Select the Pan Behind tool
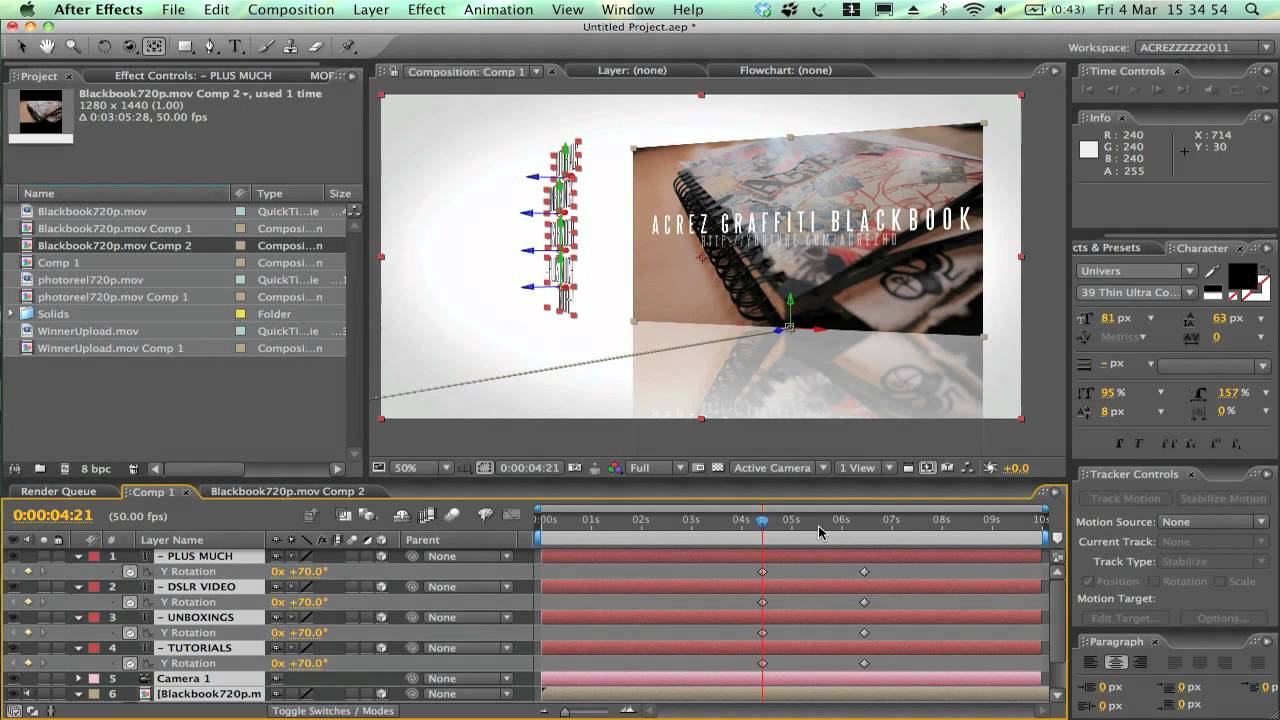The image size is (1280, 720). pyautogui.click(x=154, y=46)
